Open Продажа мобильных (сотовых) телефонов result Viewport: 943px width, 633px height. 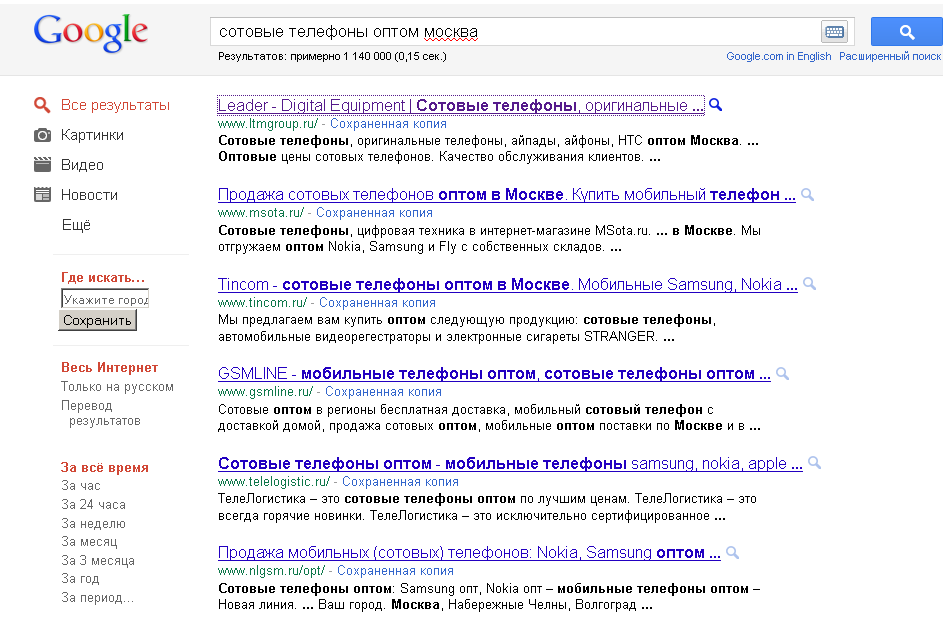469,552
